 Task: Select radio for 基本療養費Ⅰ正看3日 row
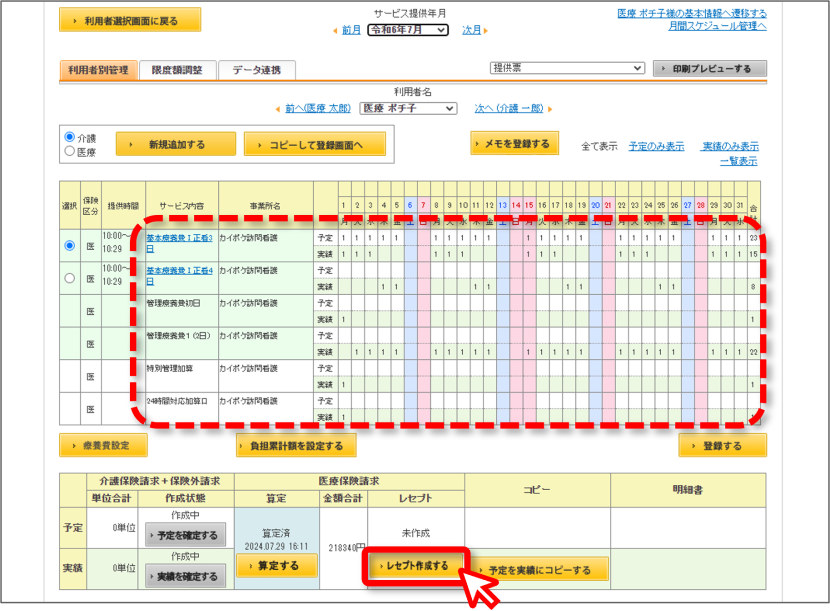coord(69,245)
